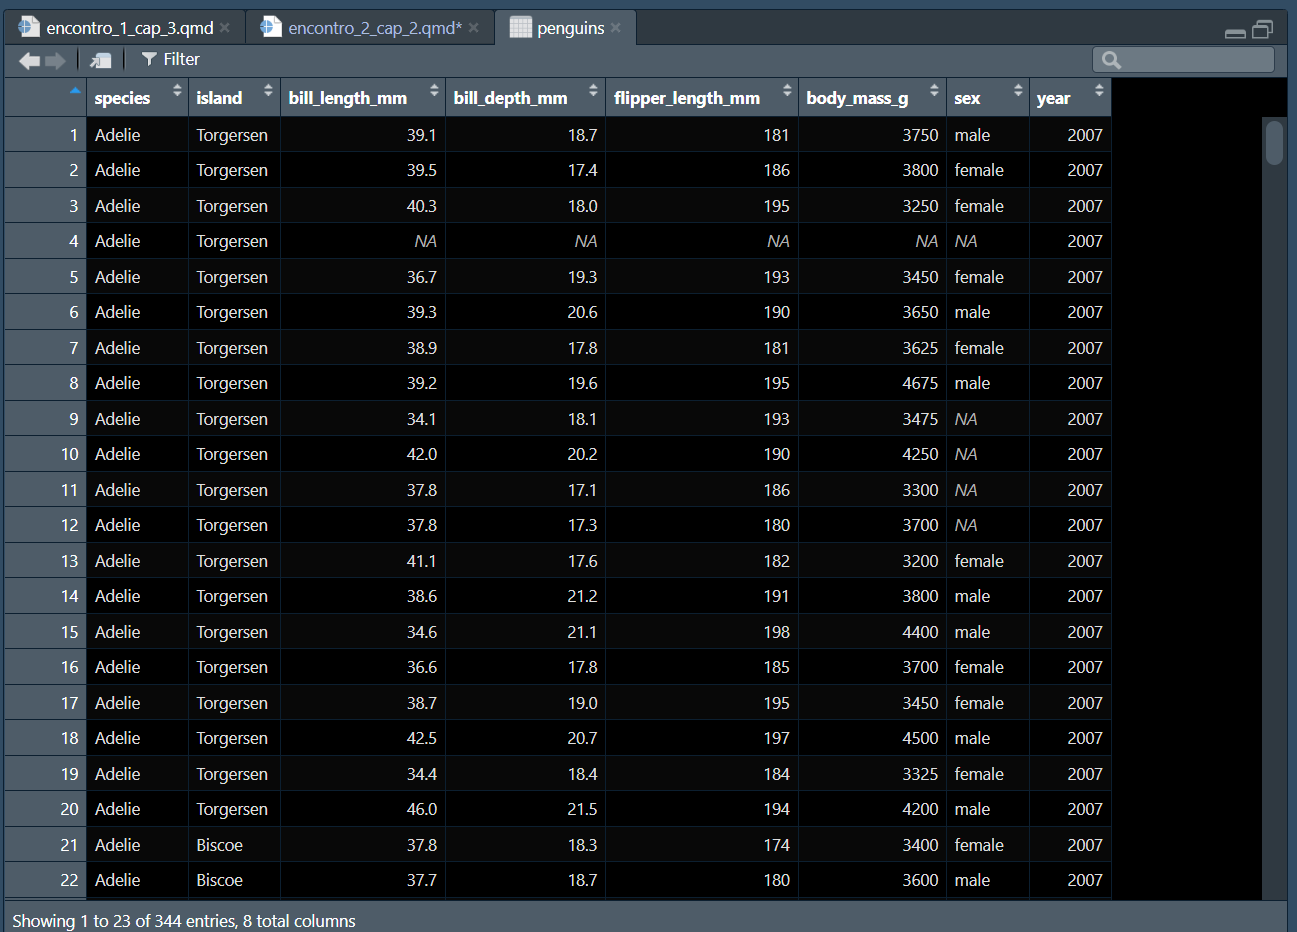Close the penguins tab
This screenshot has height=932, width=1297.
point(616,28)
